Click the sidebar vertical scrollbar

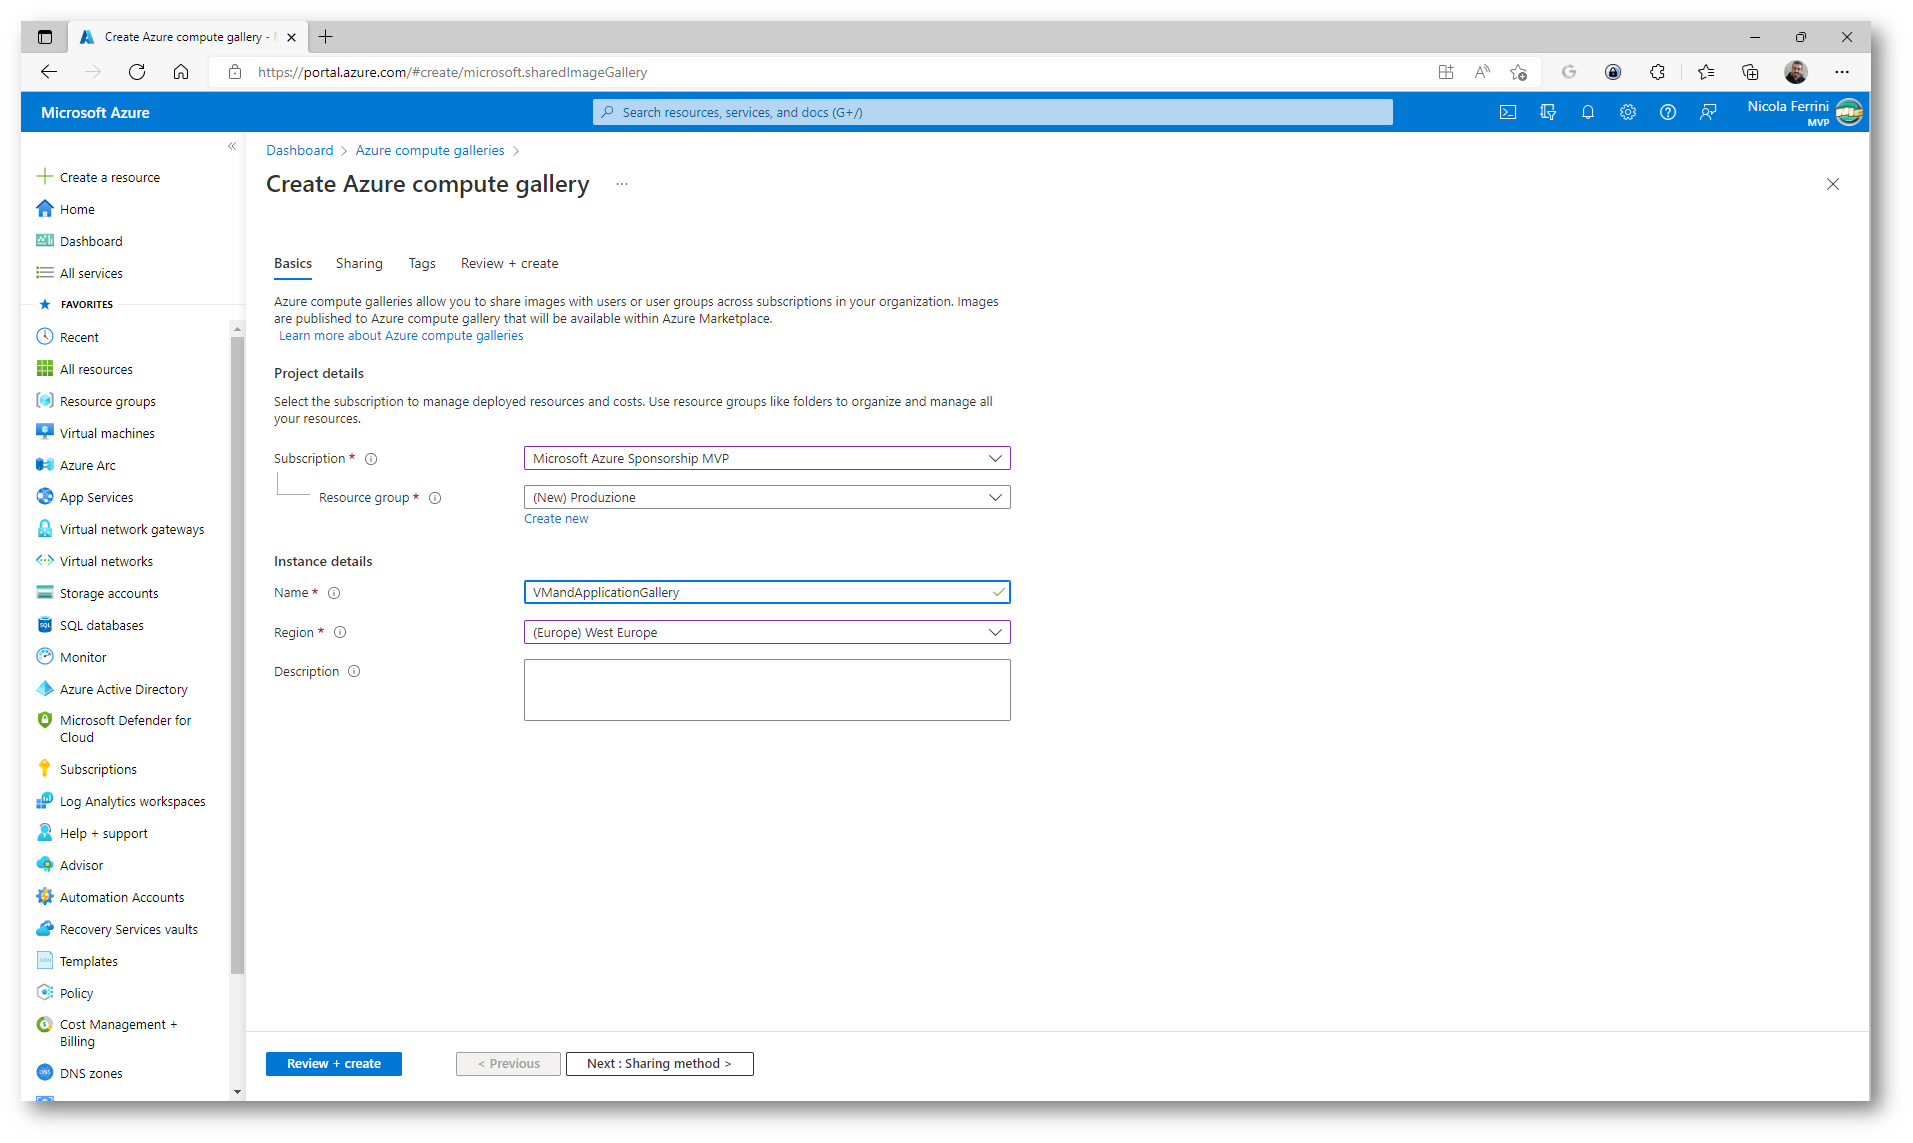(237, 655)
